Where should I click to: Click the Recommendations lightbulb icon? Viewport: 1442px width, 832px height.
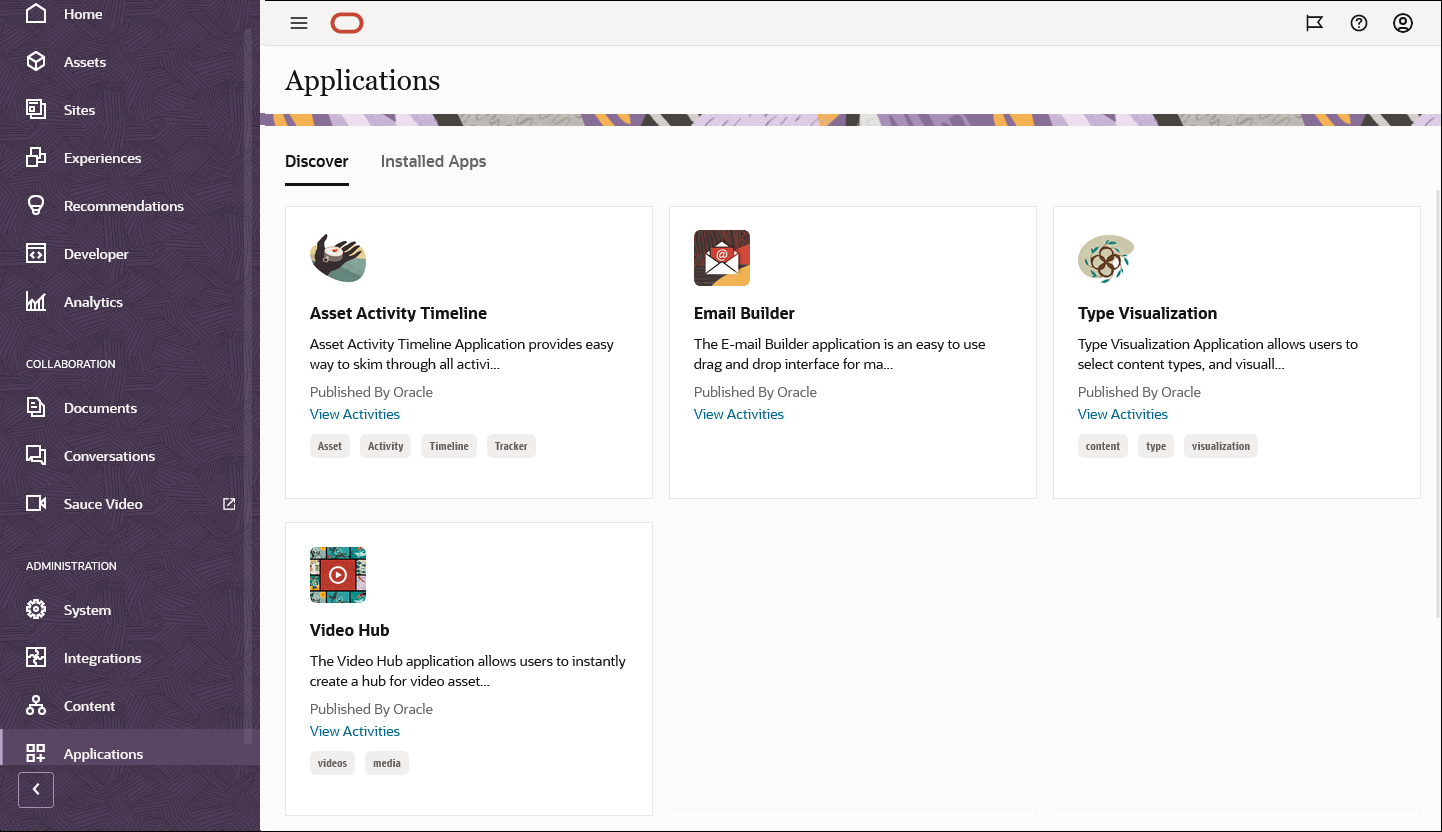pyautogui.click(x=36, y=205)
